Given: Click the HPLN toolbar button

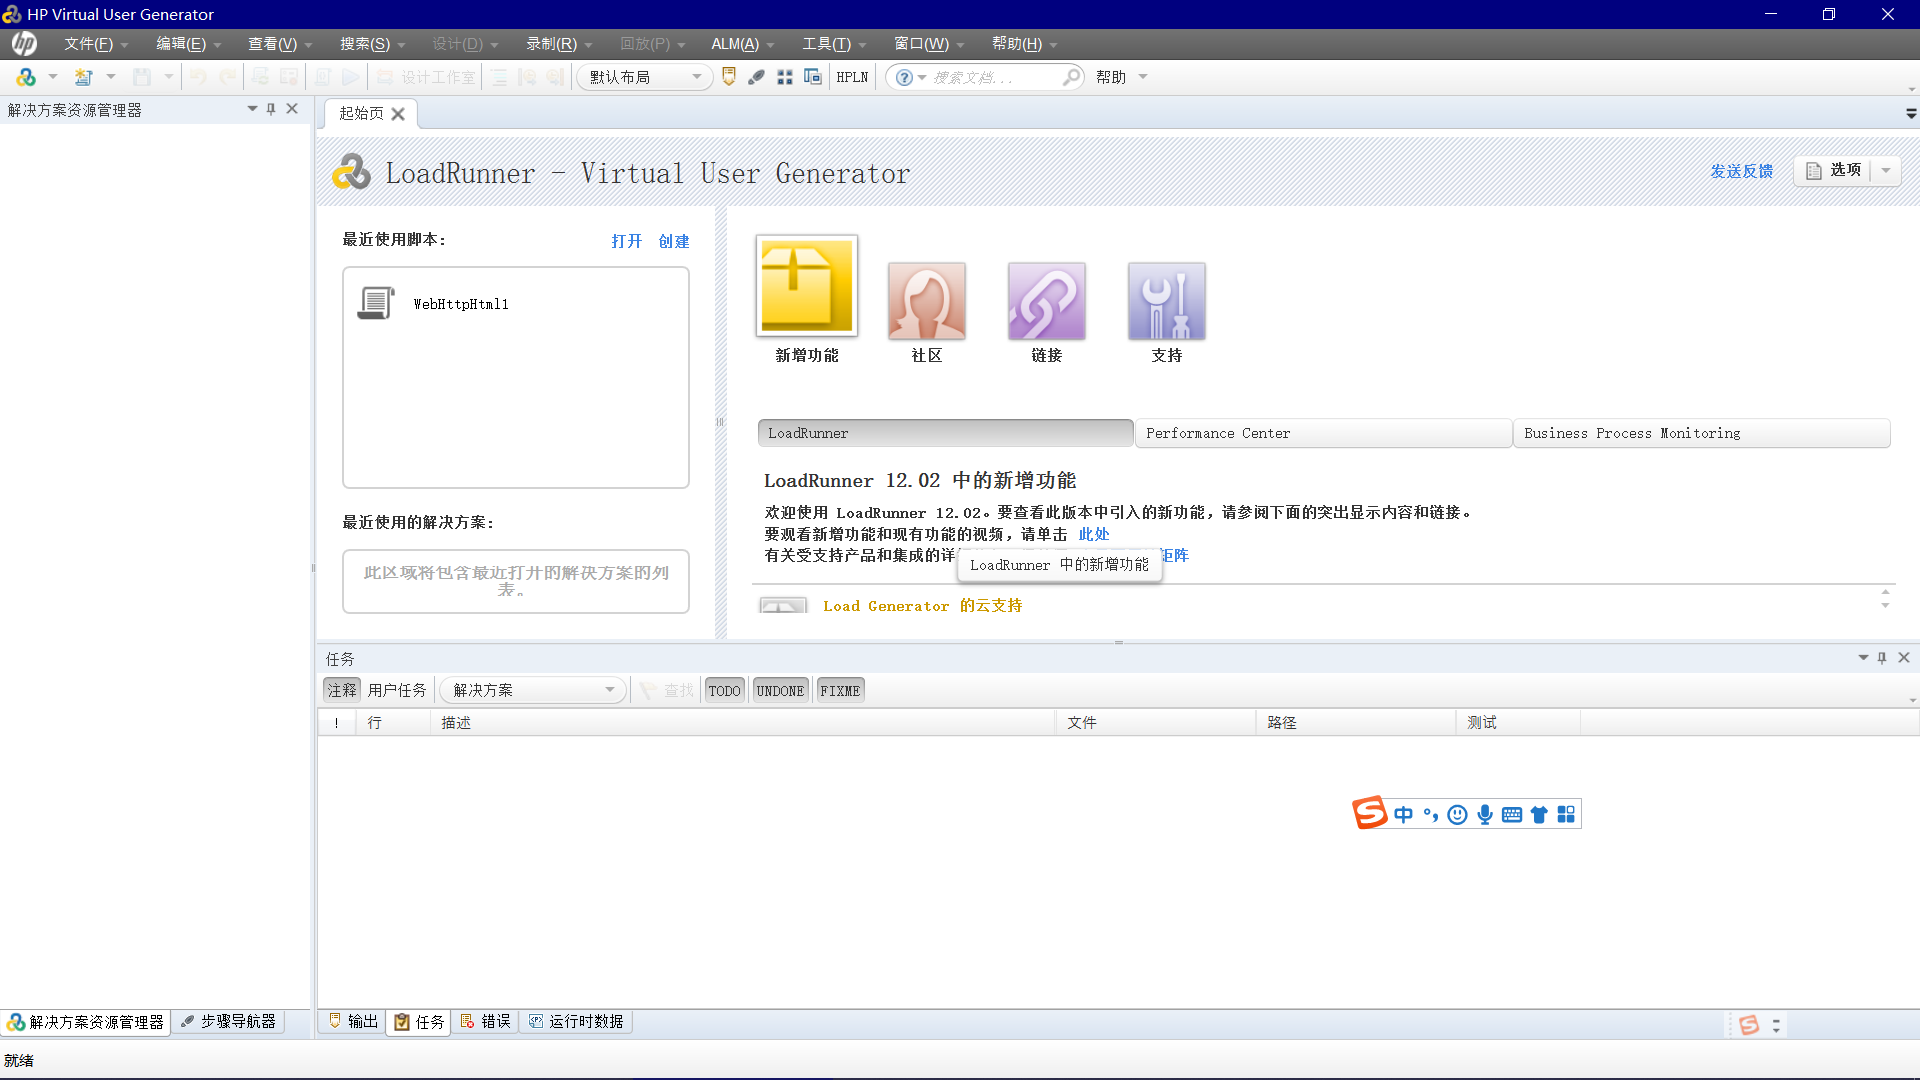Looking at the screenshot, I should (x=852, y=77).
